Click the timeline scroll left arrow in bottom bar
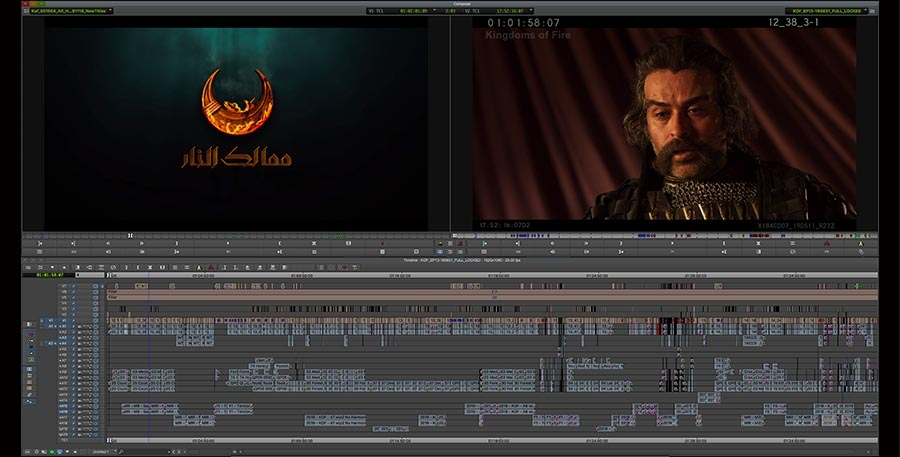The image size is (900, 457). (x=173, y=452)
